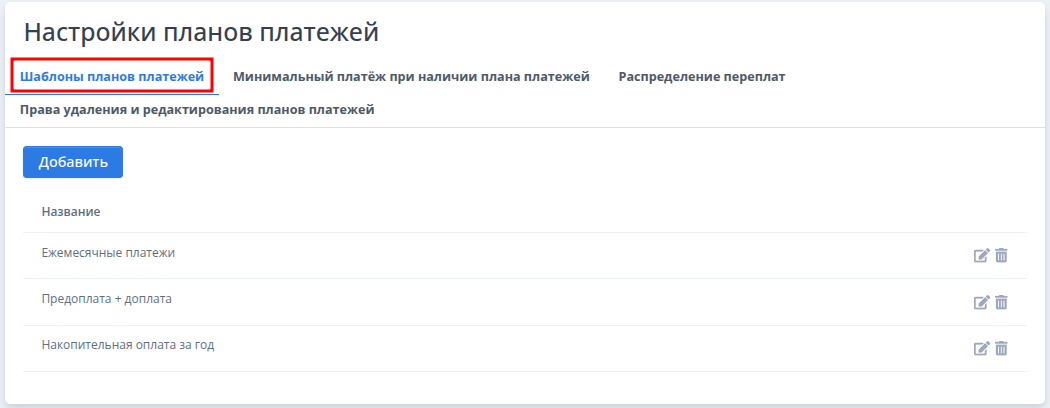This screenshot has width=1050, height=408.
Task: Edit the Предоплата + доплата template
Action: coord(981,302)
